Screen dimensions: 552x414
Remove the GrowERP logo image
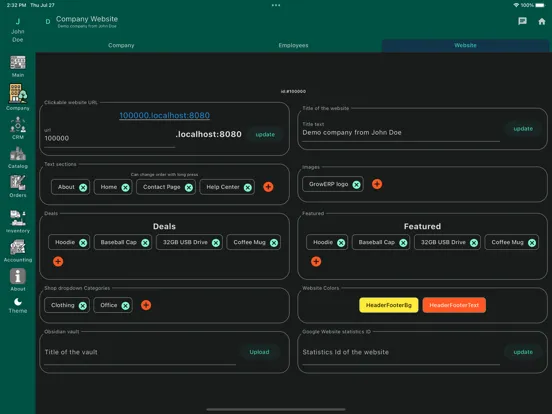[357, 184]
